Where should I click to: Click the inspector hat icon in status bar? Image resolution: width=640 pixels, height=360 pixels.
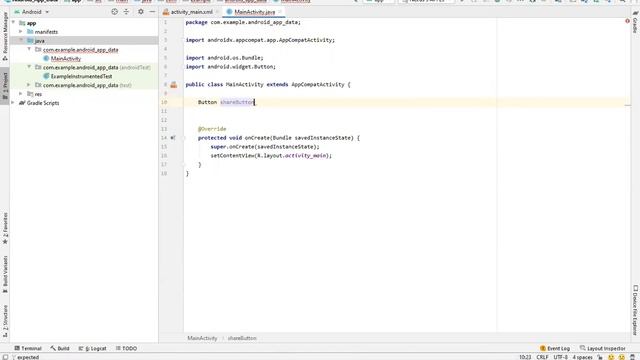(632, 357)
